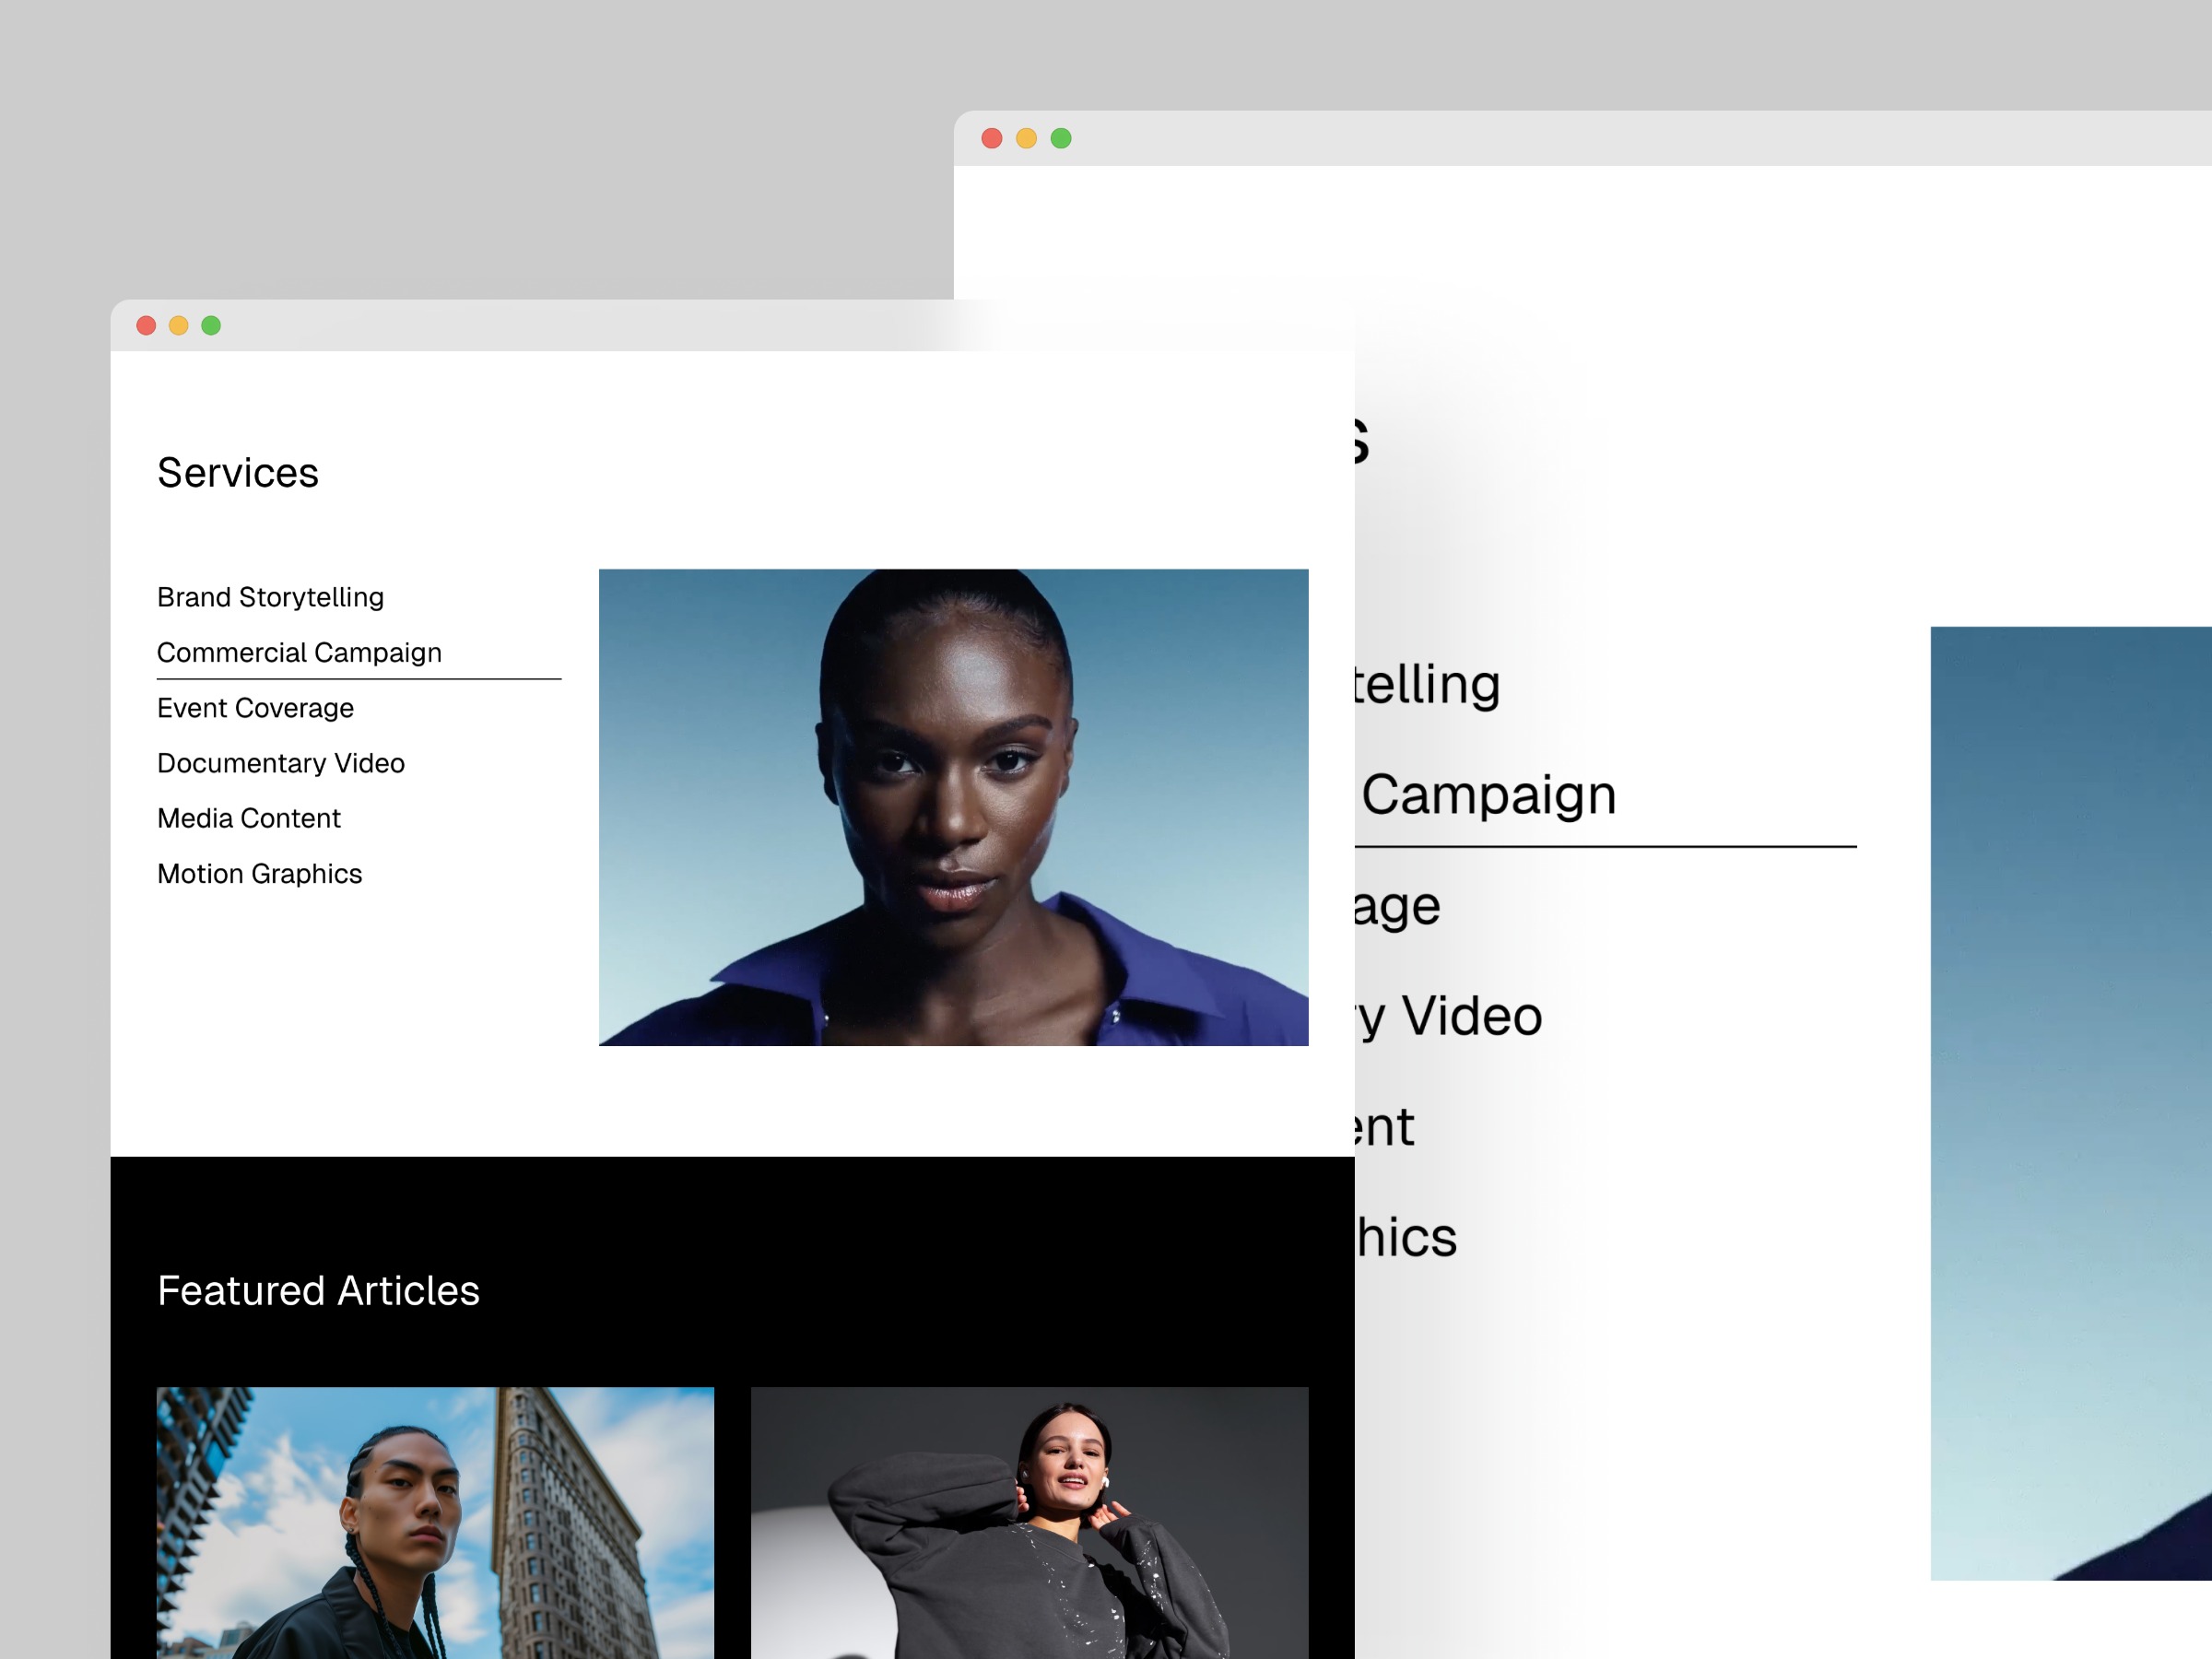Open the Media Content service link
2212x1659 pixels.
[x=248, y=818]
